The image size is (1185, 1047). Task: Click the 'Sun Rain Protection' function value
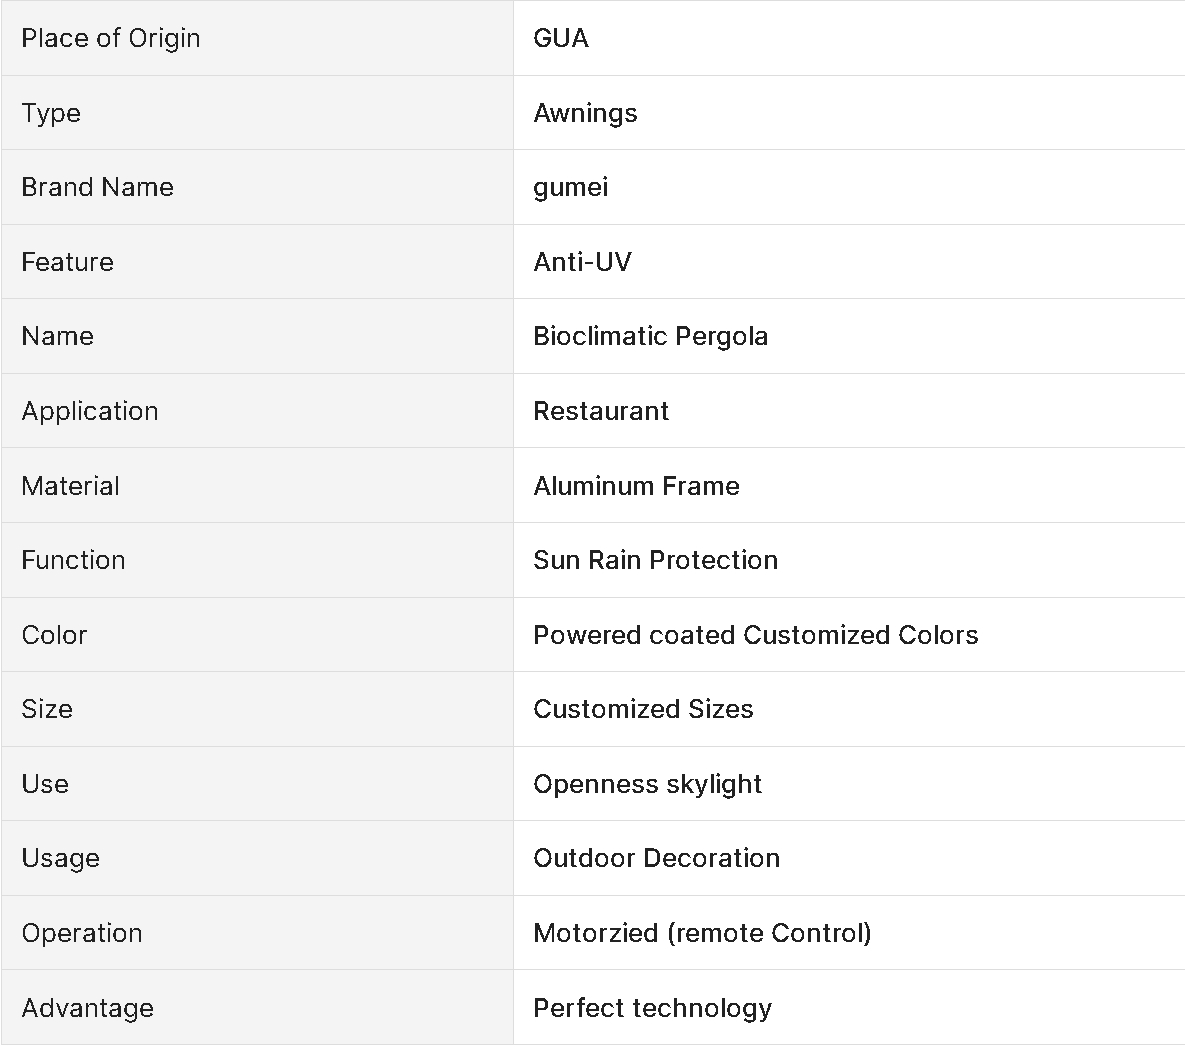655,560
